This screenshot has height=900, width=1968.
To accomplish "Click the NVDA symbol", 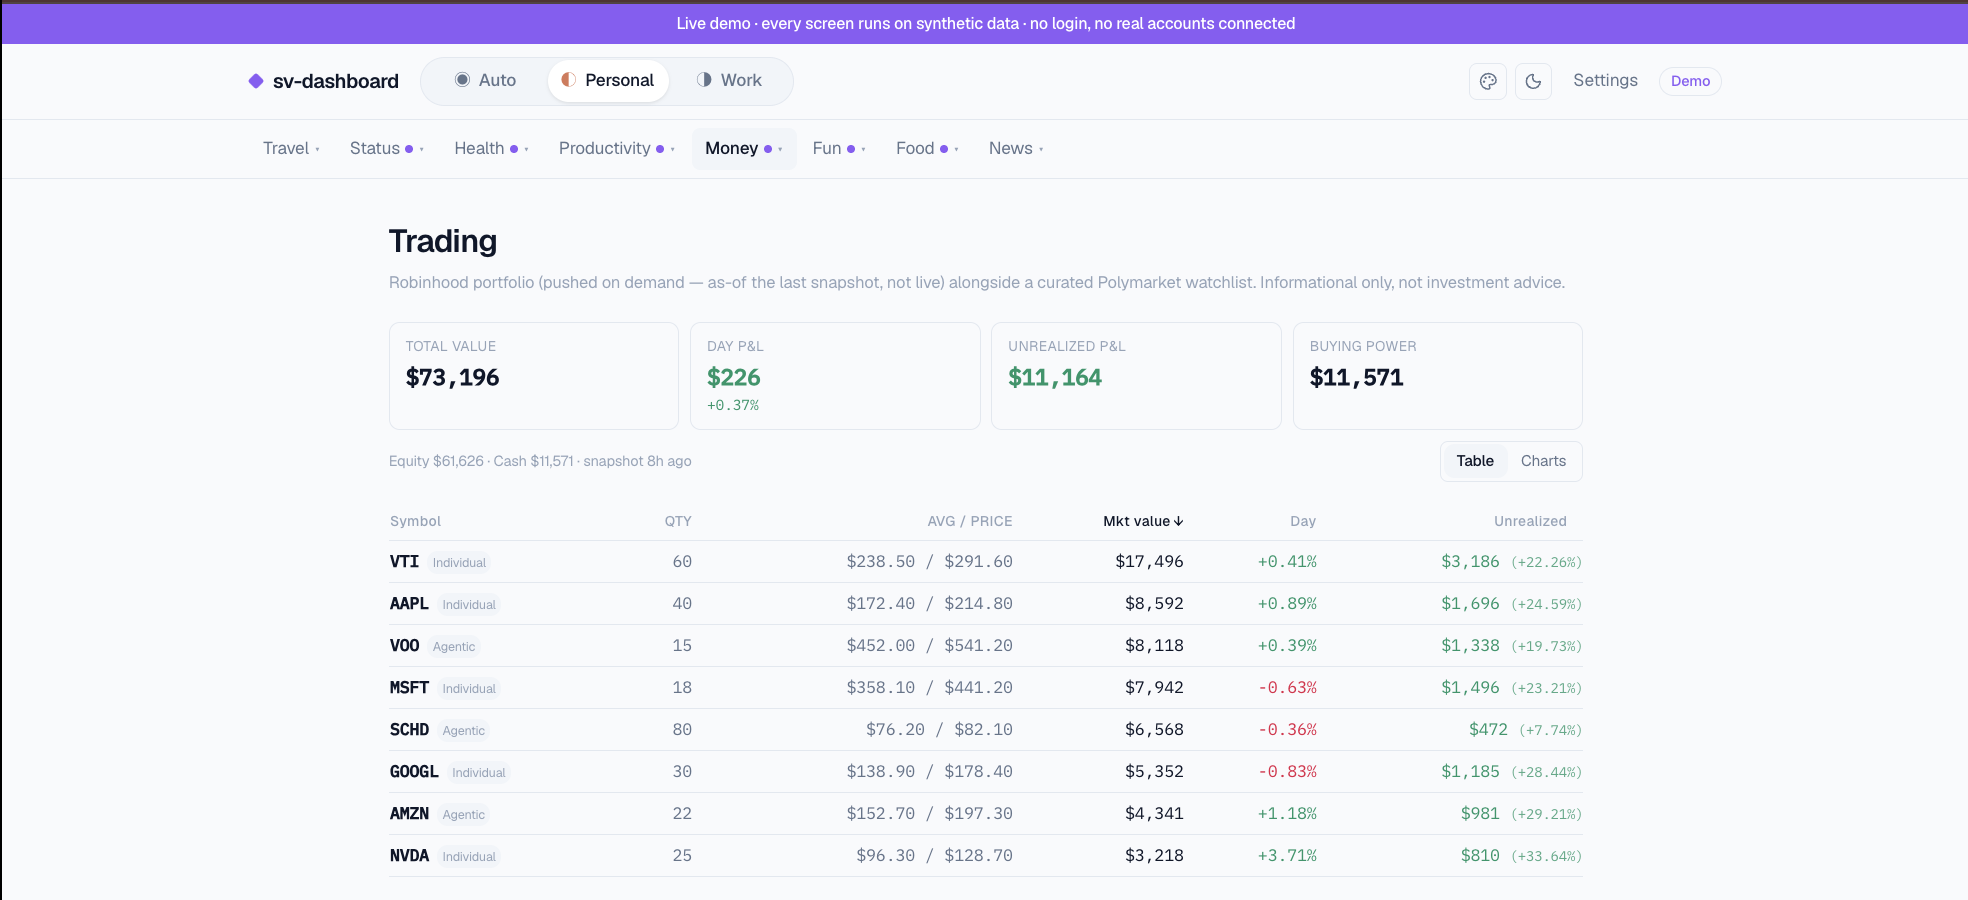I will tap(409, 855).
